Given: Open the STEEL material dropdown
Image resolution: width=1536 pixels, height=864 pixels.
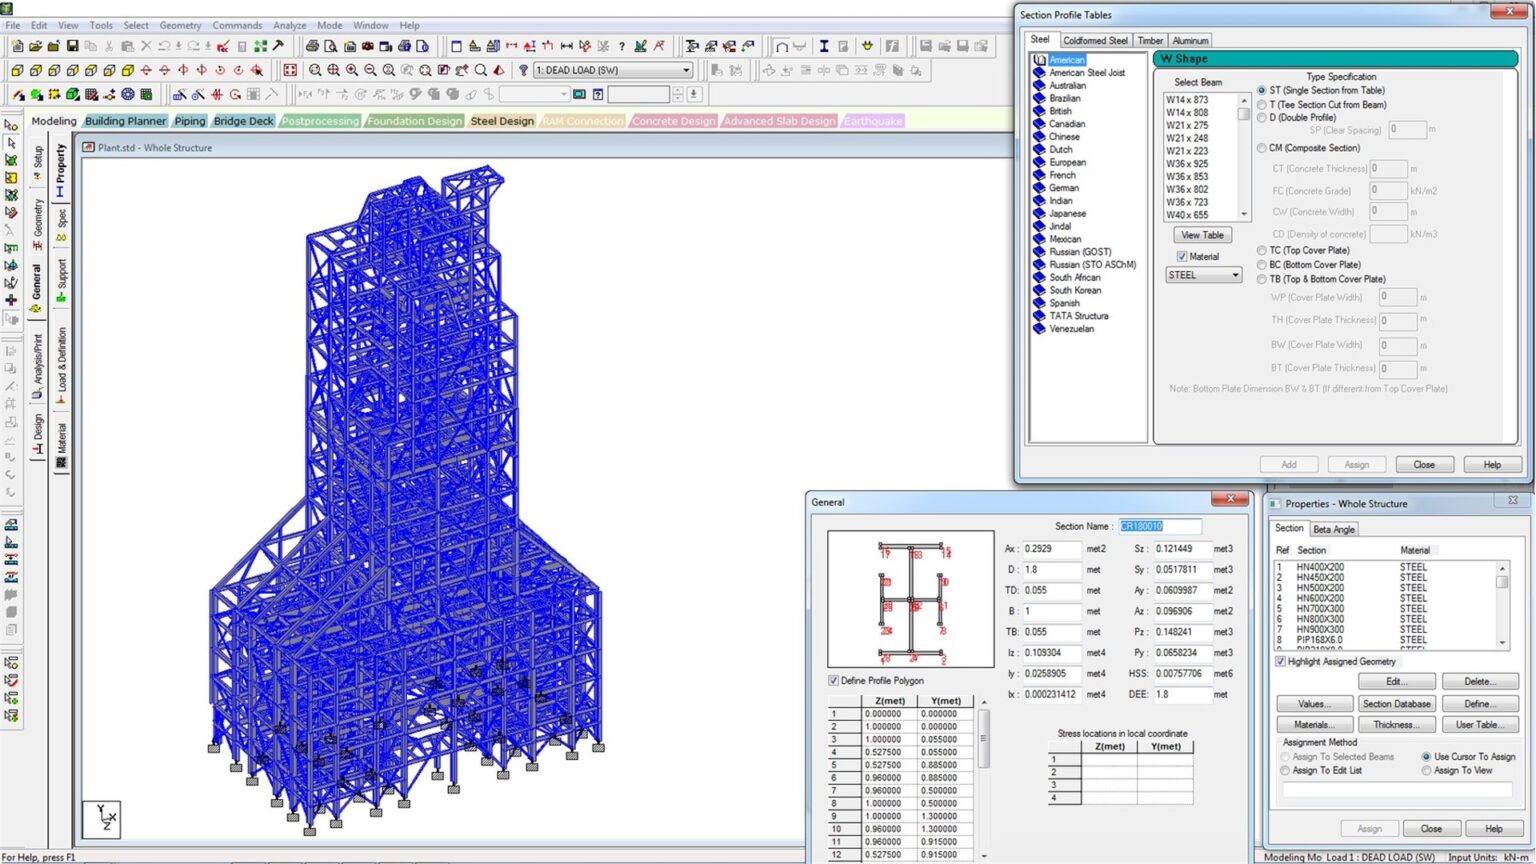Looking at the screenshot, I should (1234, 274).
